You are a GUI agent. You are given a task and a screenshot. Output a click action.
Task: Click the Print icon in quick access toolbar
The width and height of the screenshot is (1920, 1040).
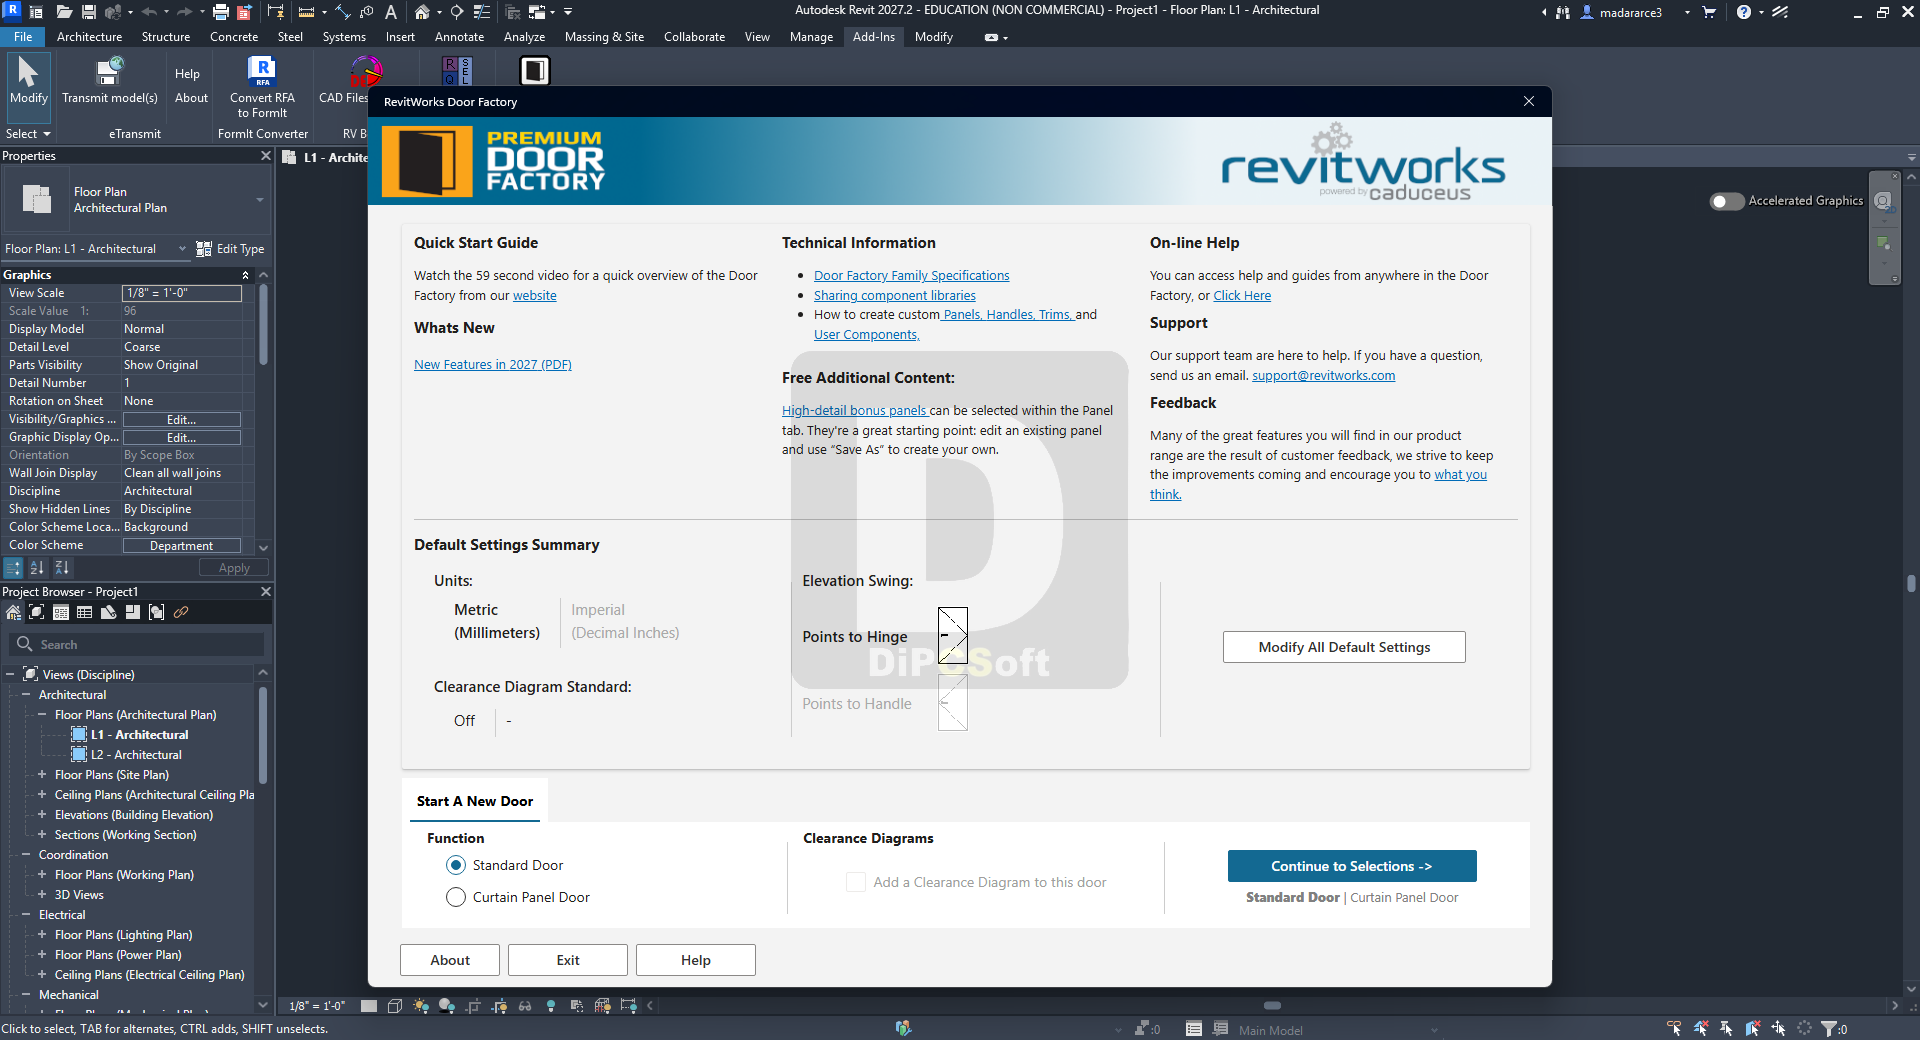(221, 12)
